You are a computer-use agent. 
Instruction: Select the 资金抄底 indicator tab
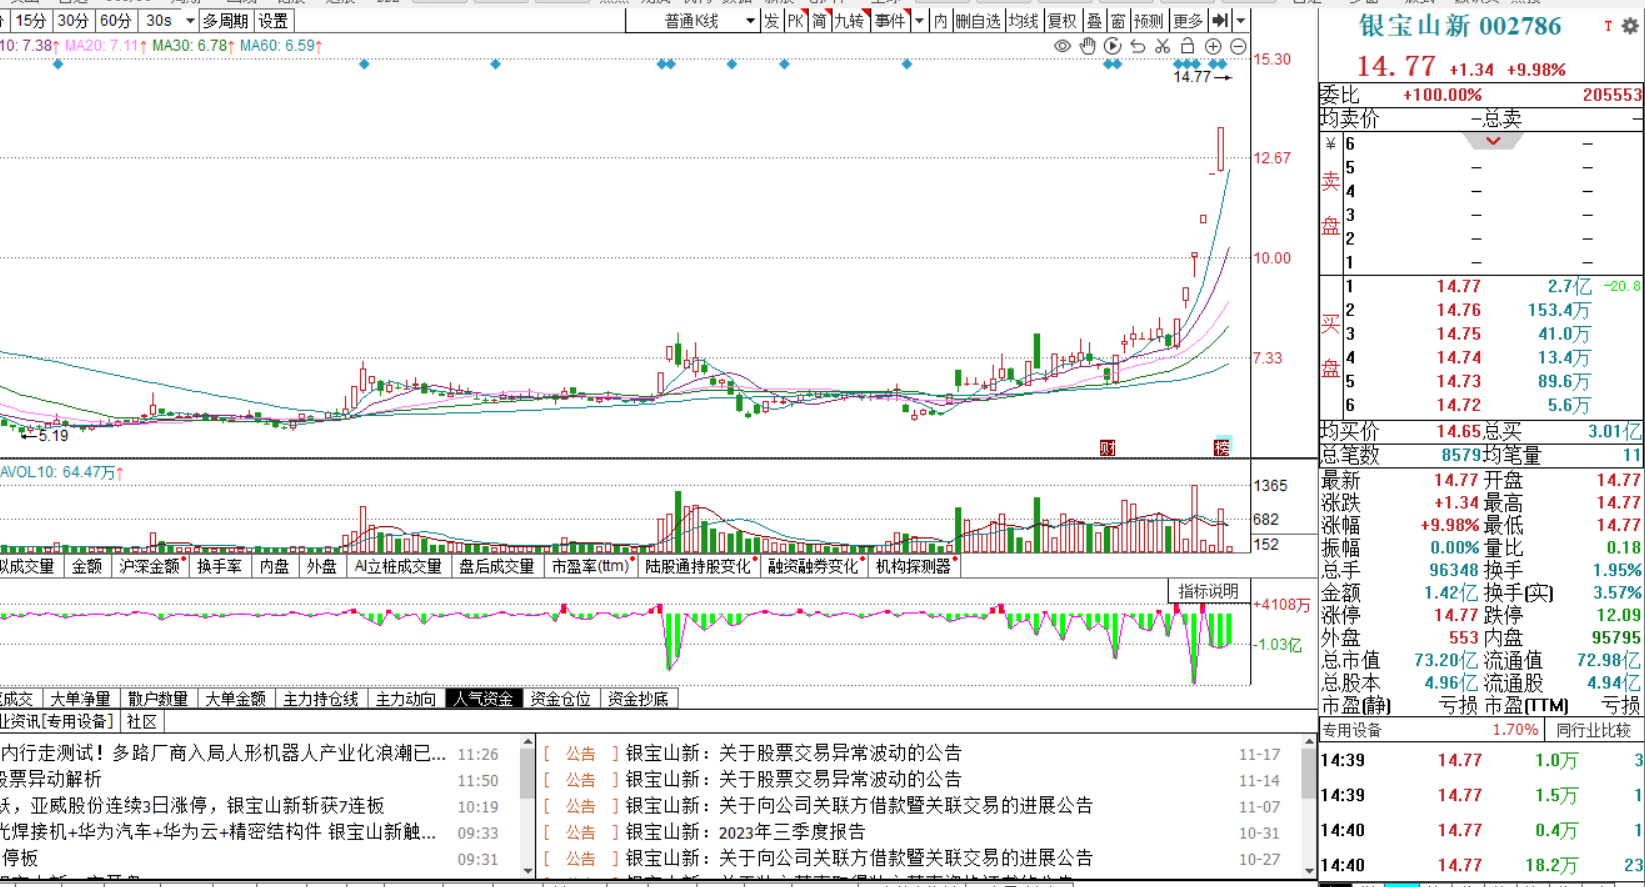point(638,699)
